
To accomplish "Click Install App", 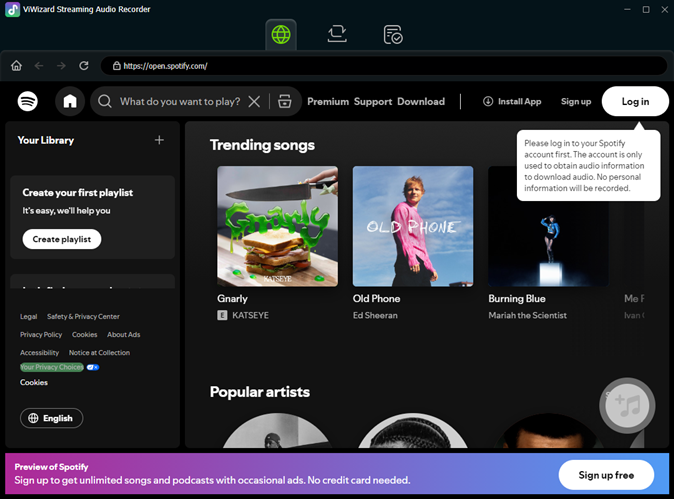I will click(512, 101).
